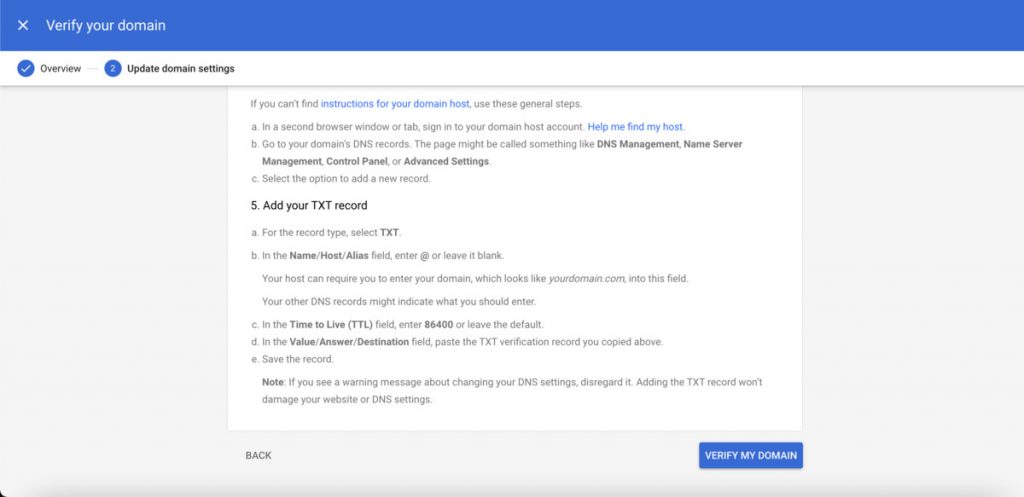Click 'Select the option to add a new record'
Image resolution: width=1024 pixels, height=497 pixels.
341,178
